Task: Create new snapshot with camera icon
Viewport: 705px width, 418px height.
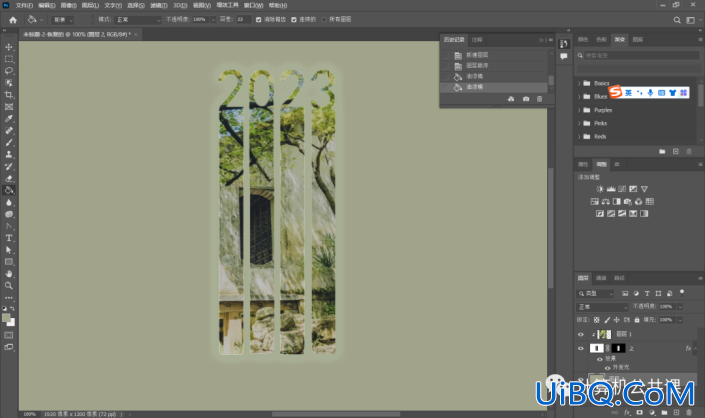Action: [526, 99]
